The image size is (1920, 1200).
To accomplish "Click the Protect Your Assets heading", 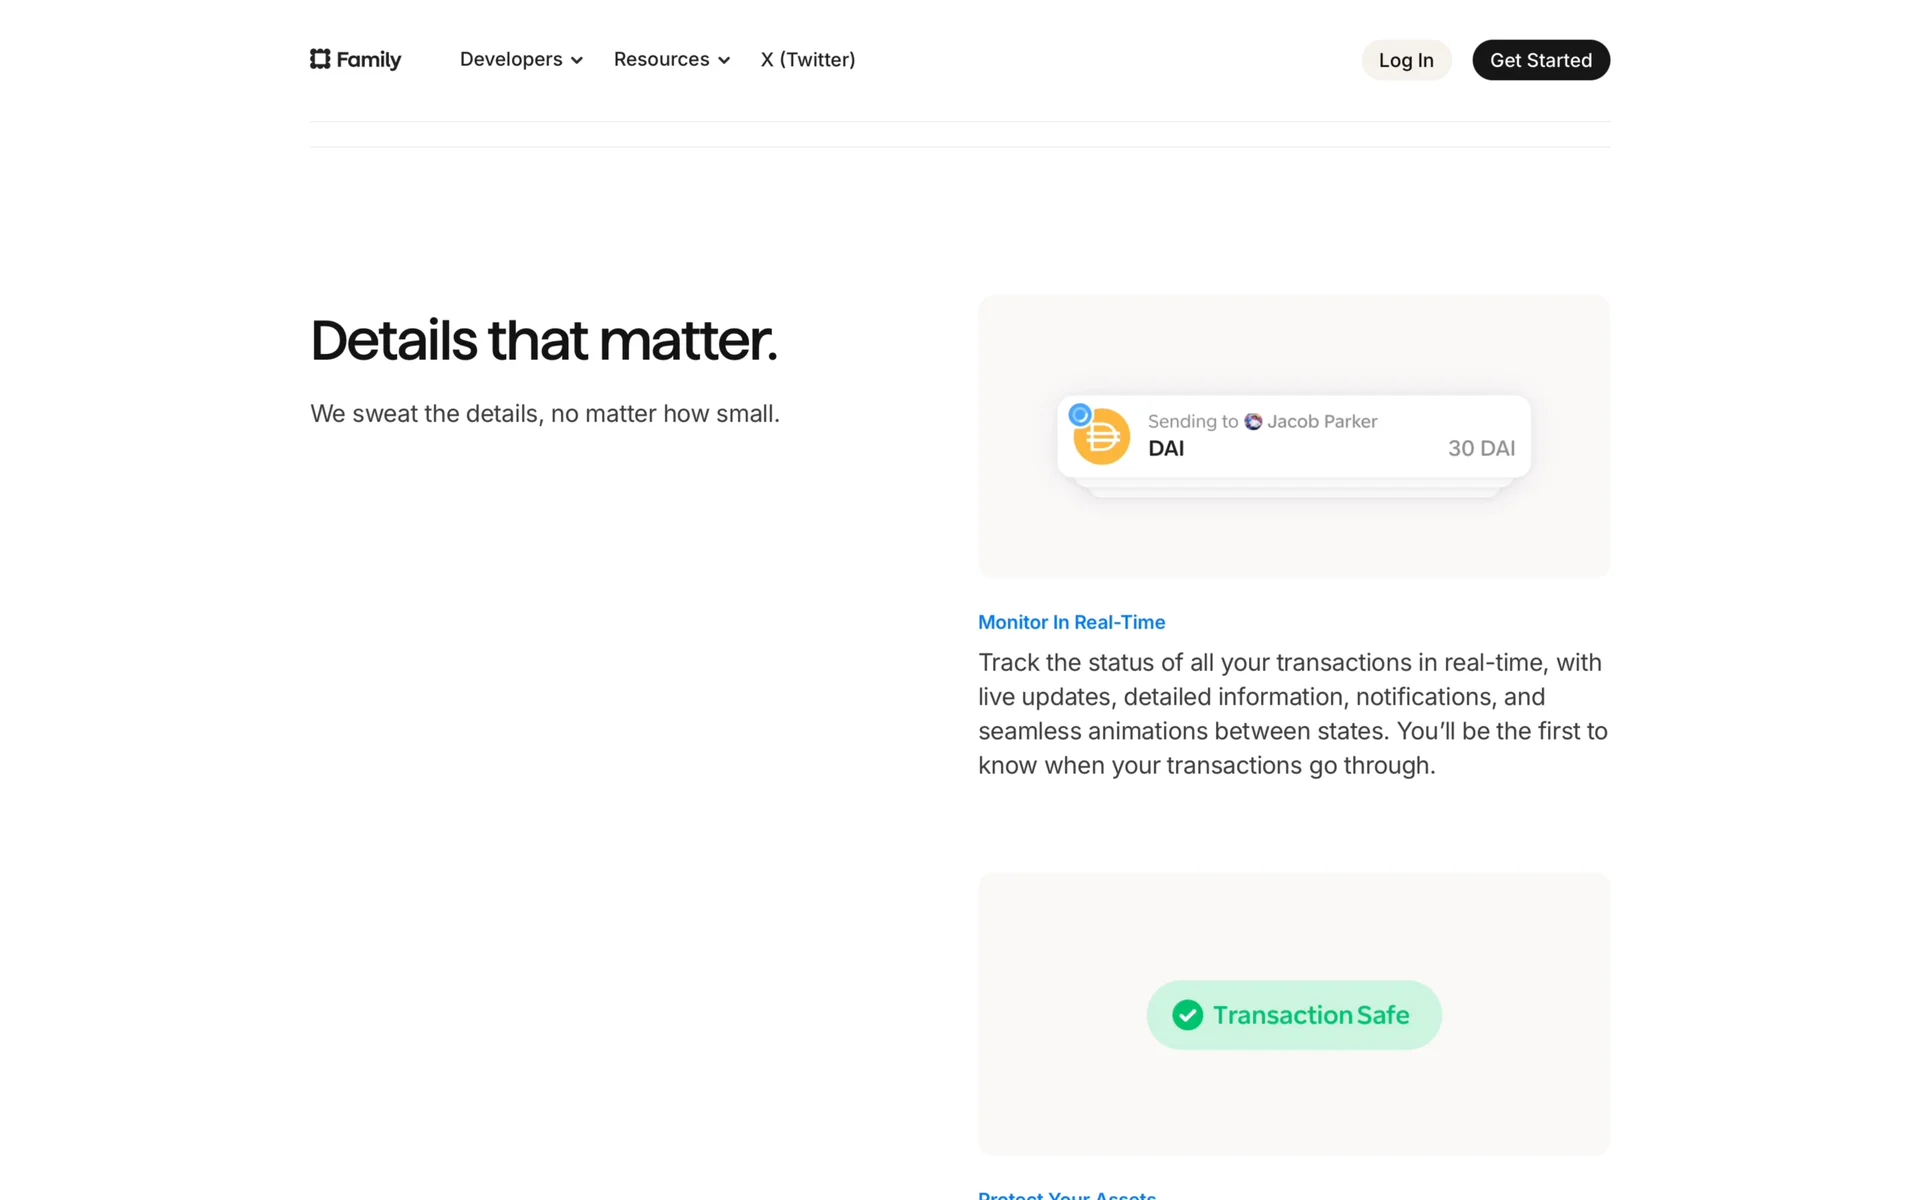I will (x=1066, y=1195).
